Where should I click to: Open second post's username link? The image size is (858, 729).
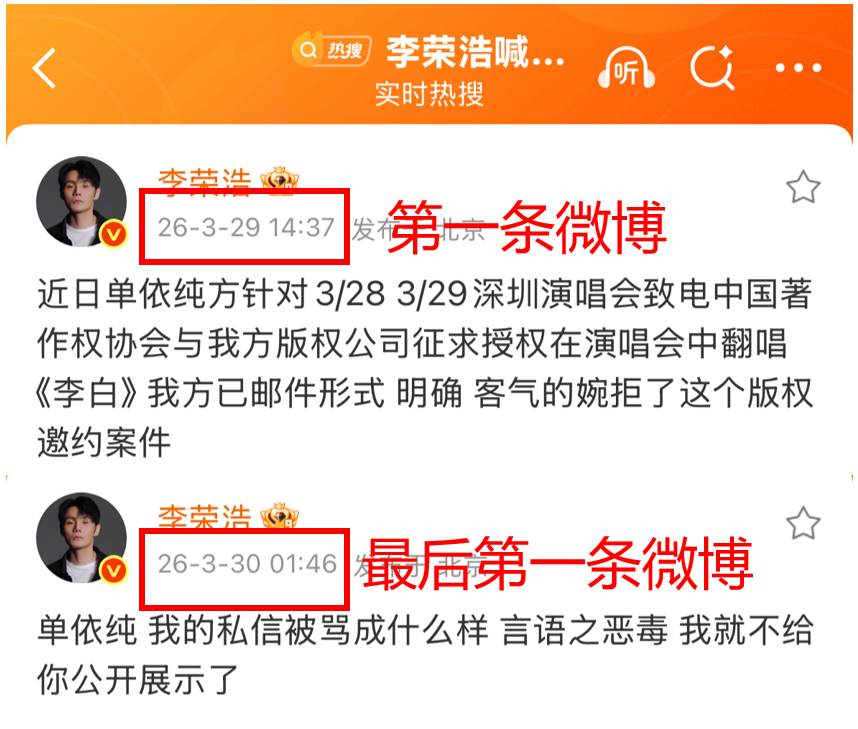click(x=205, y=517)
